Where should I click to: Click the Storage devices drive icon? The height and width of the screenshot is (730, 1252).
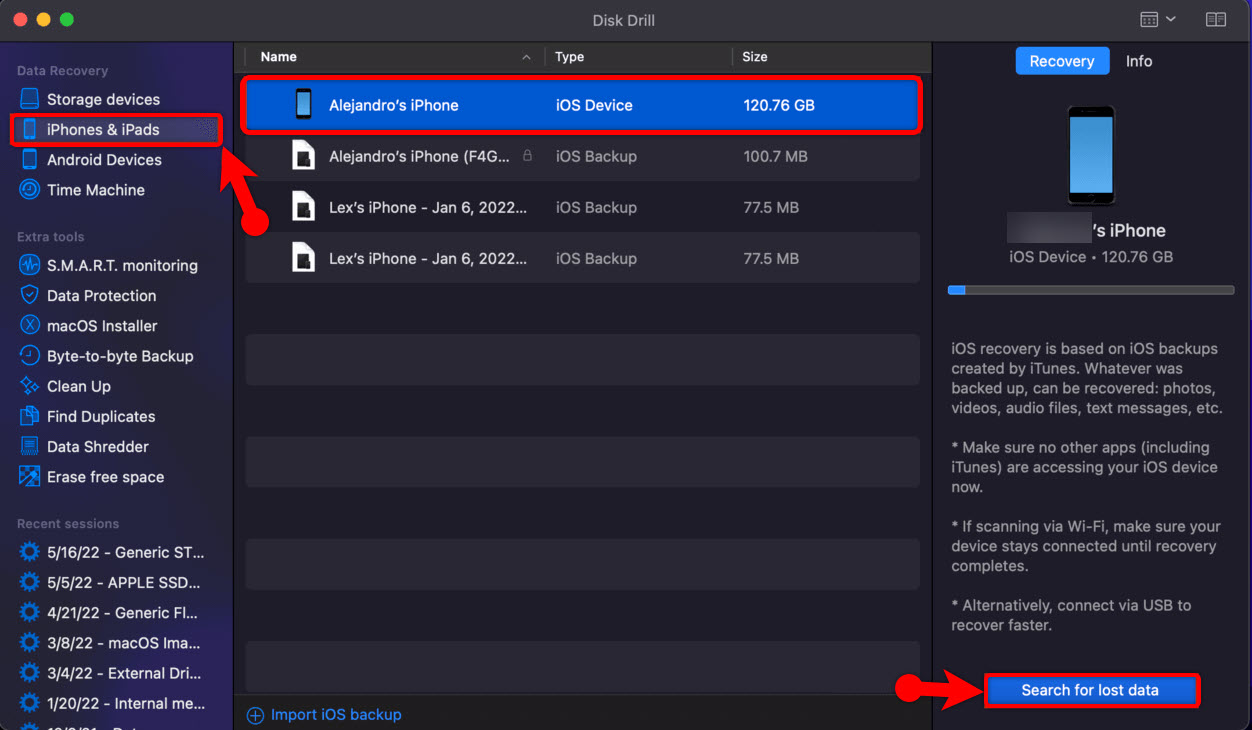[30, 99]
